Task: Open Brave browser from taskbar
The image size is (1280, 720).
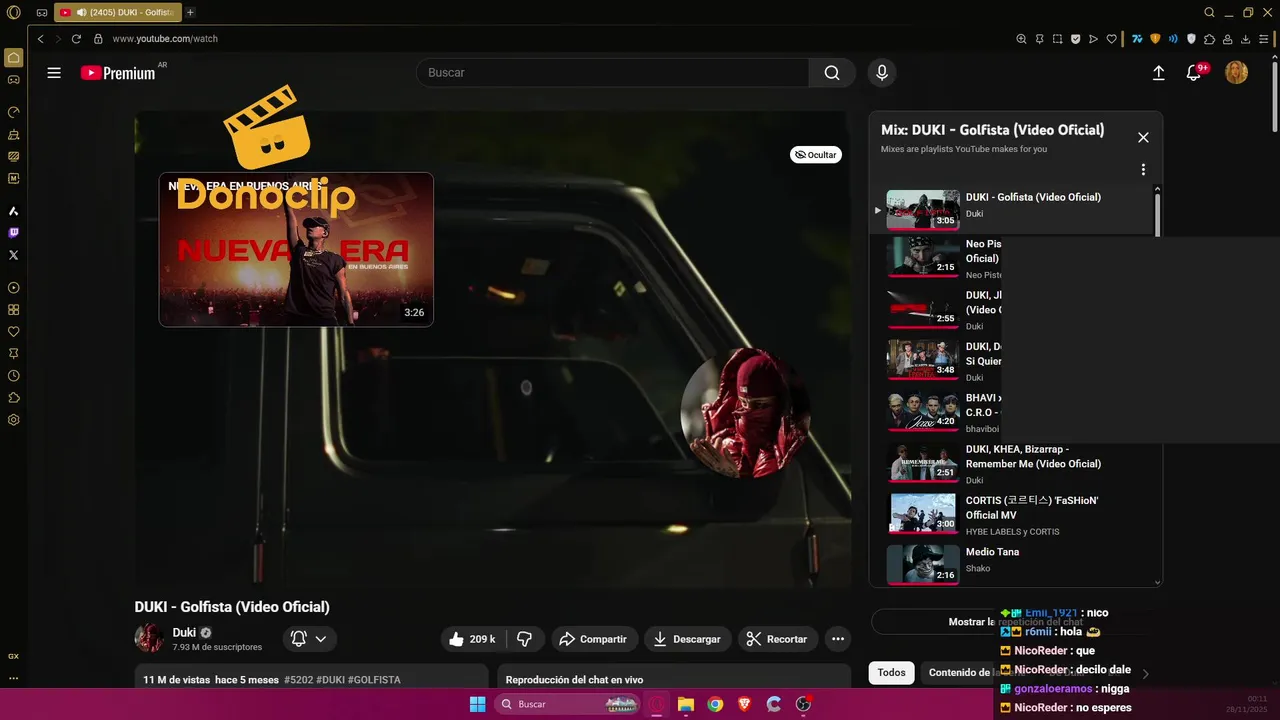Action: 744,704
